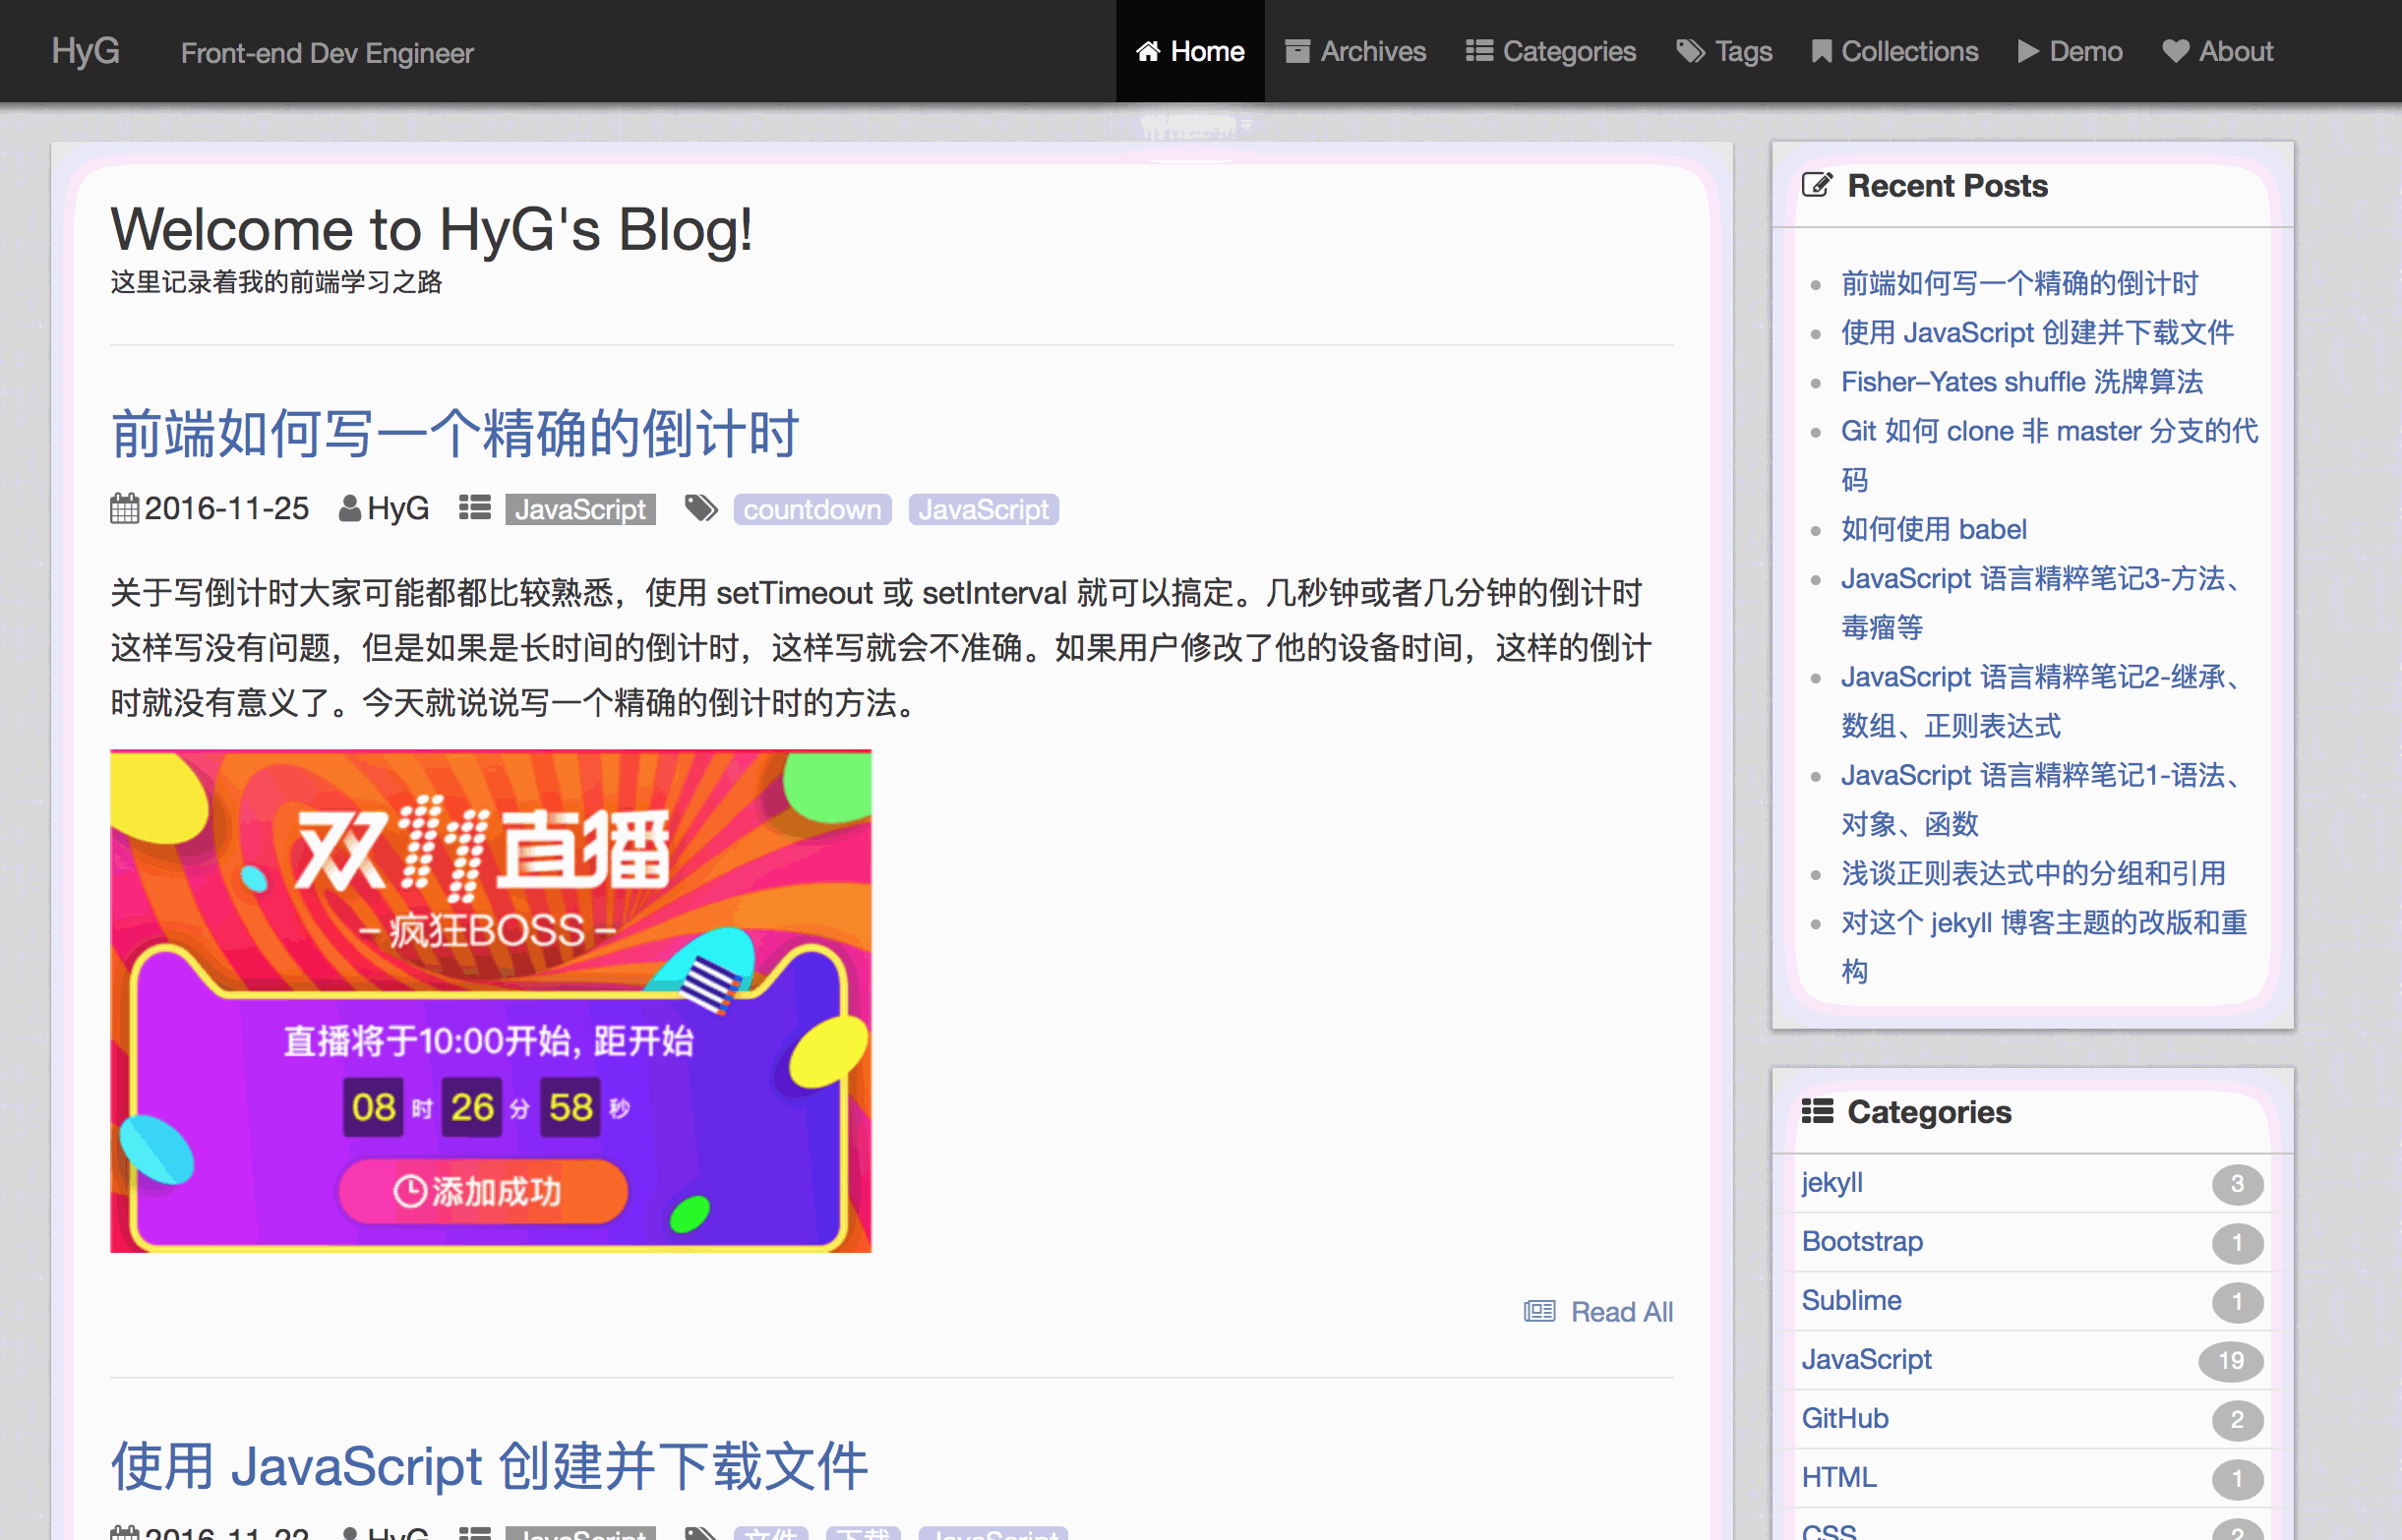Click the Collections bookmark icon
This screenshot has height=1540, width=2402.
tap(1821, 51)
